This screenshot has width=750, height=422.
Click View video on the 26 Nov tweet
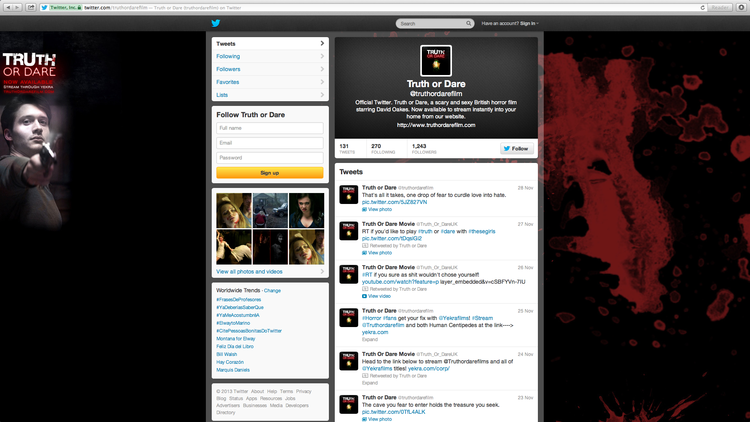376,296
